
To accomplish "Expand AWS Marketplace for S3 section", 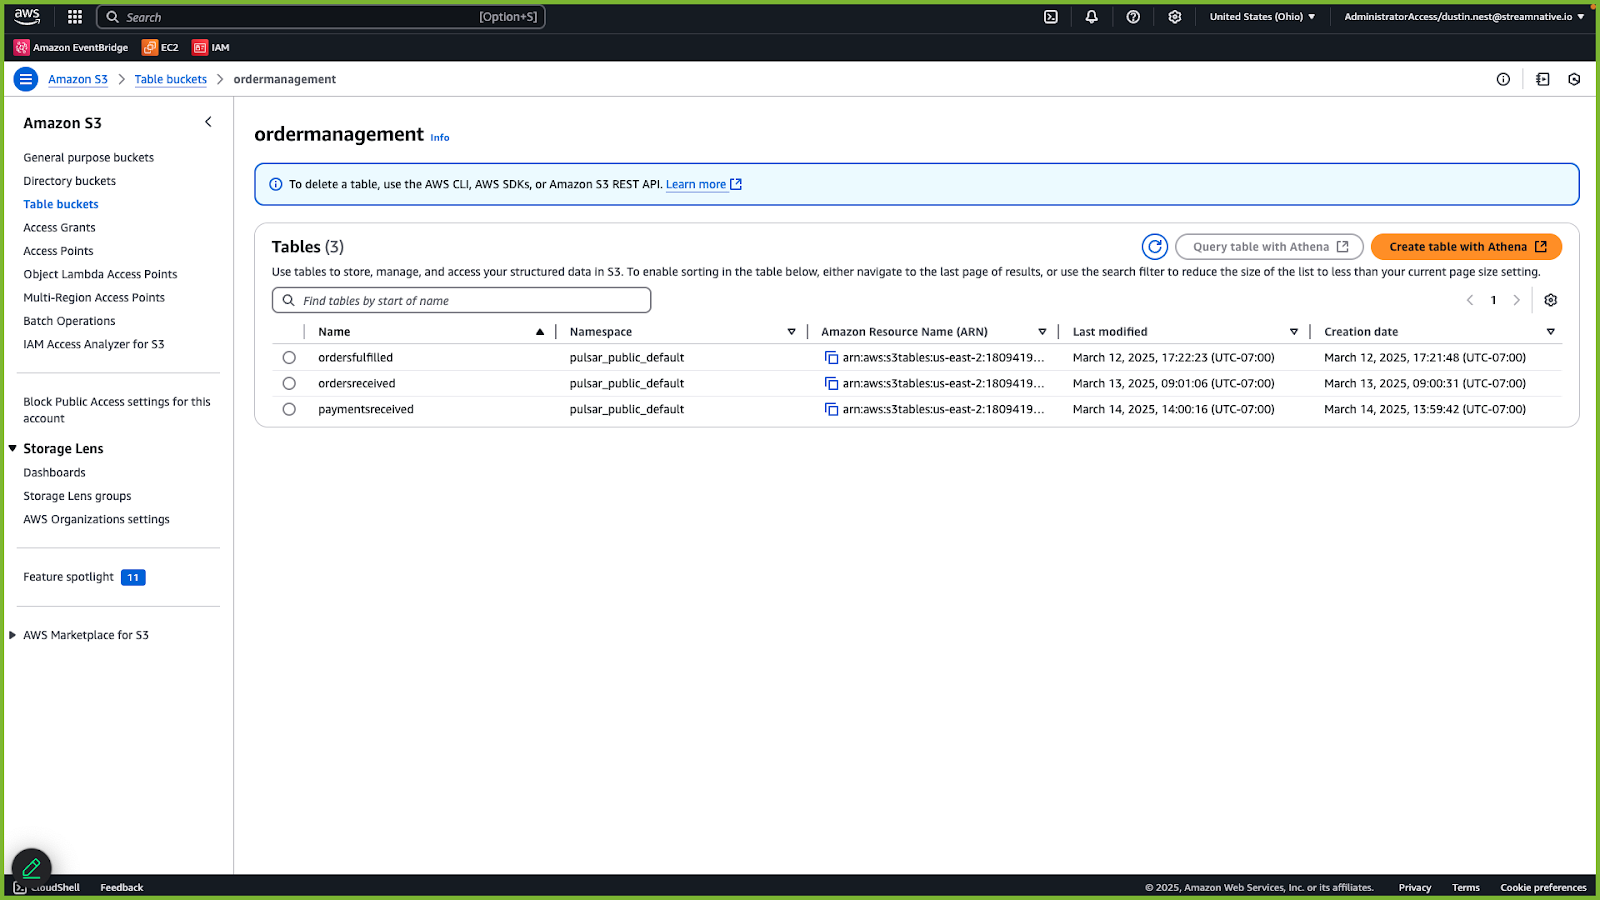I will [x=13, y=635].
